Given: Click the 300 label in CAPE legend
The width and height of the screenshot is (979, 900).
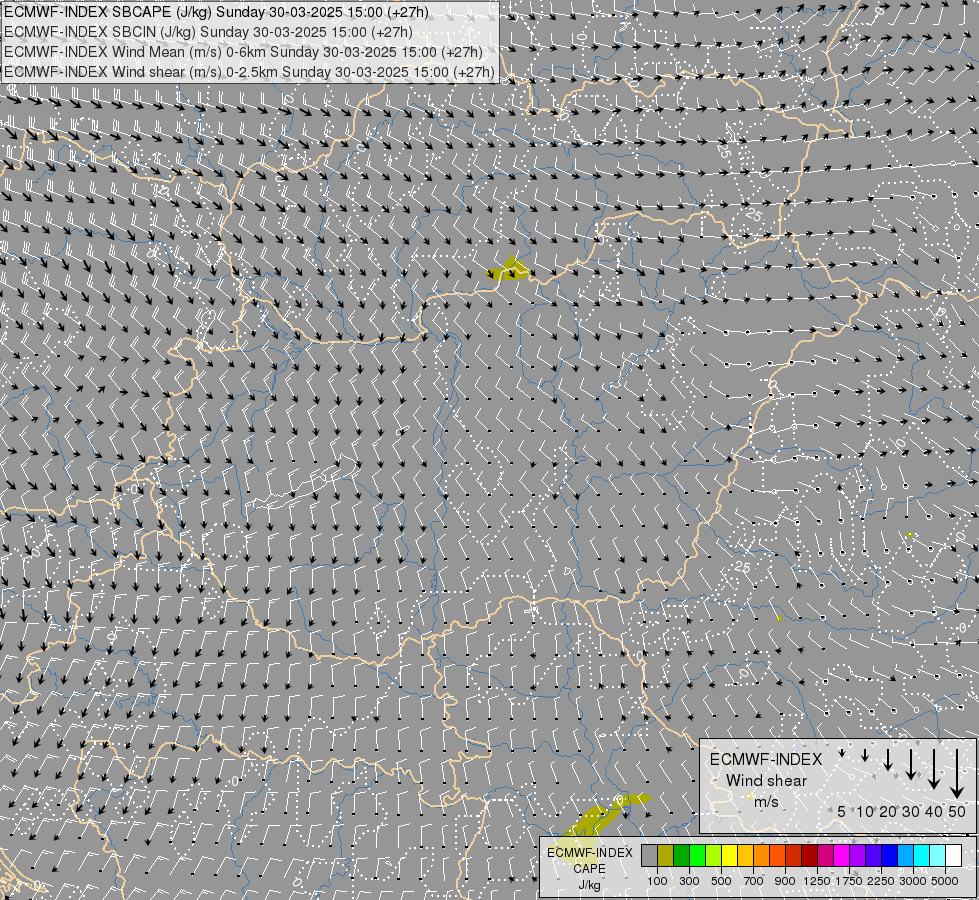Looking at the screenshot, I should pos(689,881).
